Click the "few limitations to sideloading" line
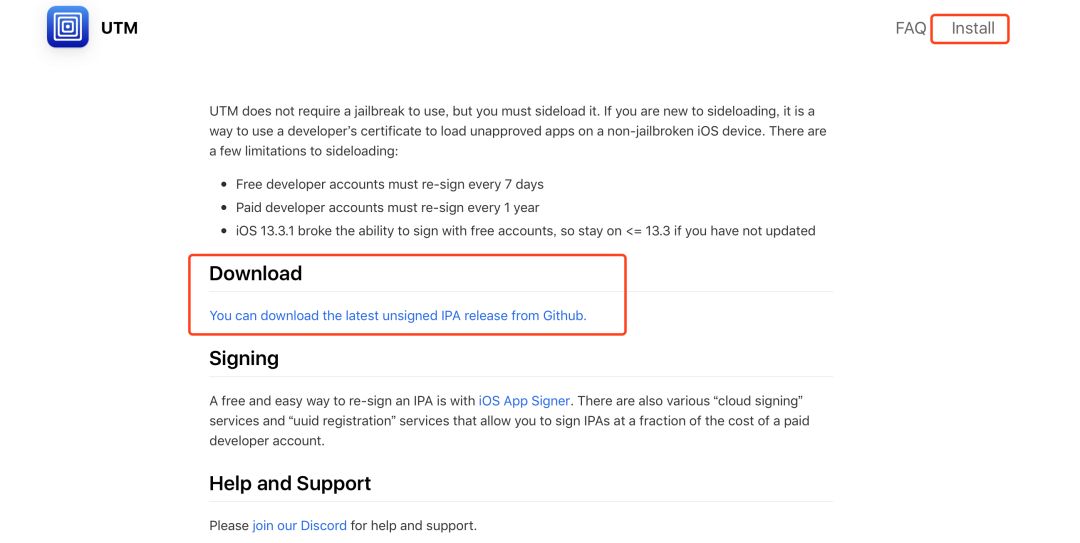This screenshot has height=543, width=1080. click(303, 151)
